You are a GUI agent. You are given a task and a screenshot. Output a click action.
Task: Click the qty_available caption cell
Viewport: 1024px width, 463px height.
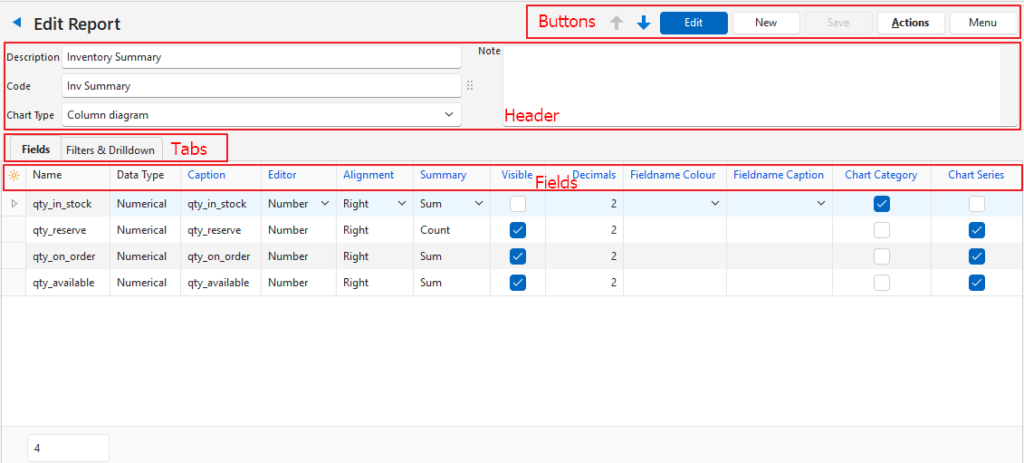click(x=221, y=282)
